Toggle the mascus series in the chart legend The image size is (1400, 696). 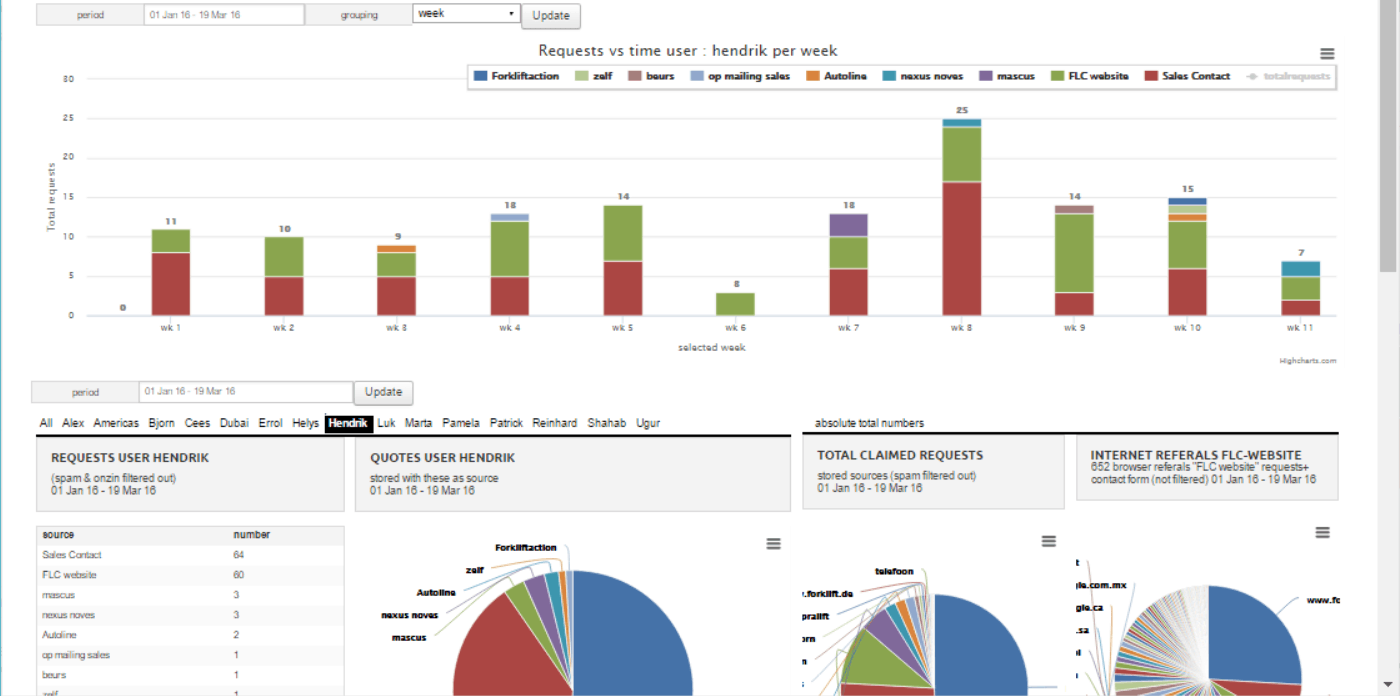coord(1006,76)
